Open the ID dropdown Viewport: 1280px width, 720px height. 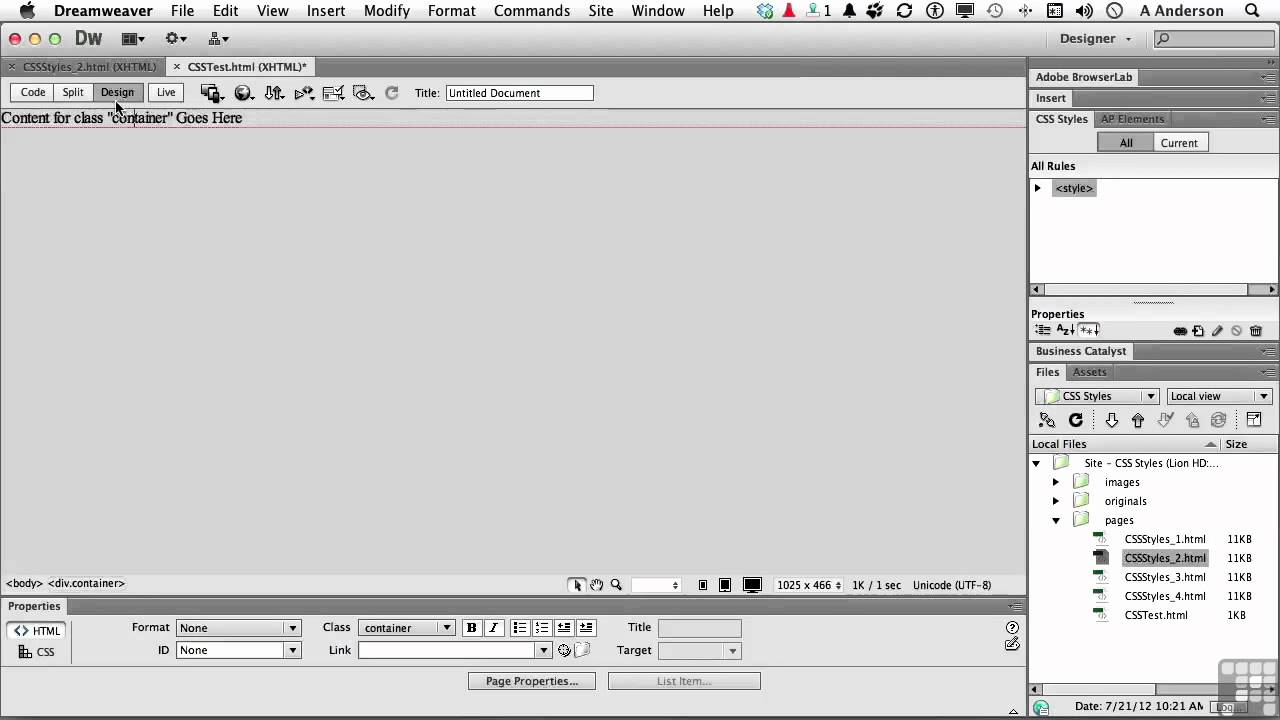(239, 650)
